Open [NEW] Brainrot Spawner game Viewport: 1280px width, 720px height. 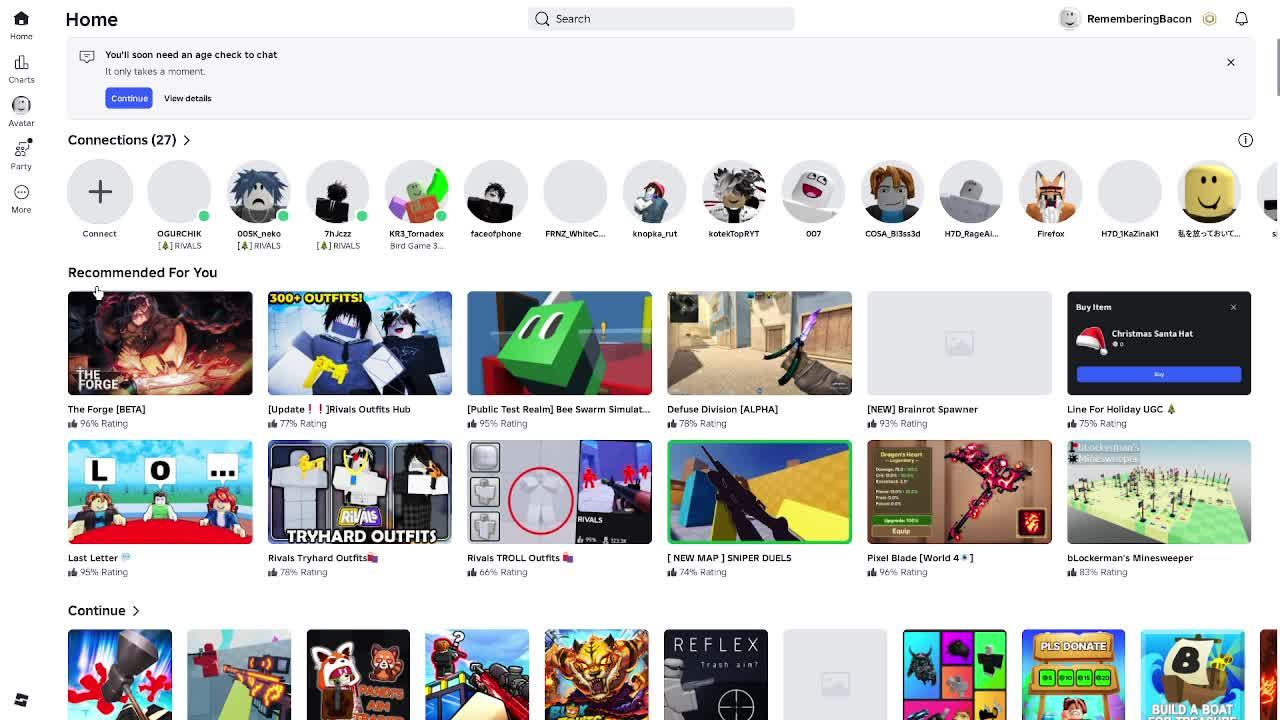tap(959, 343)
